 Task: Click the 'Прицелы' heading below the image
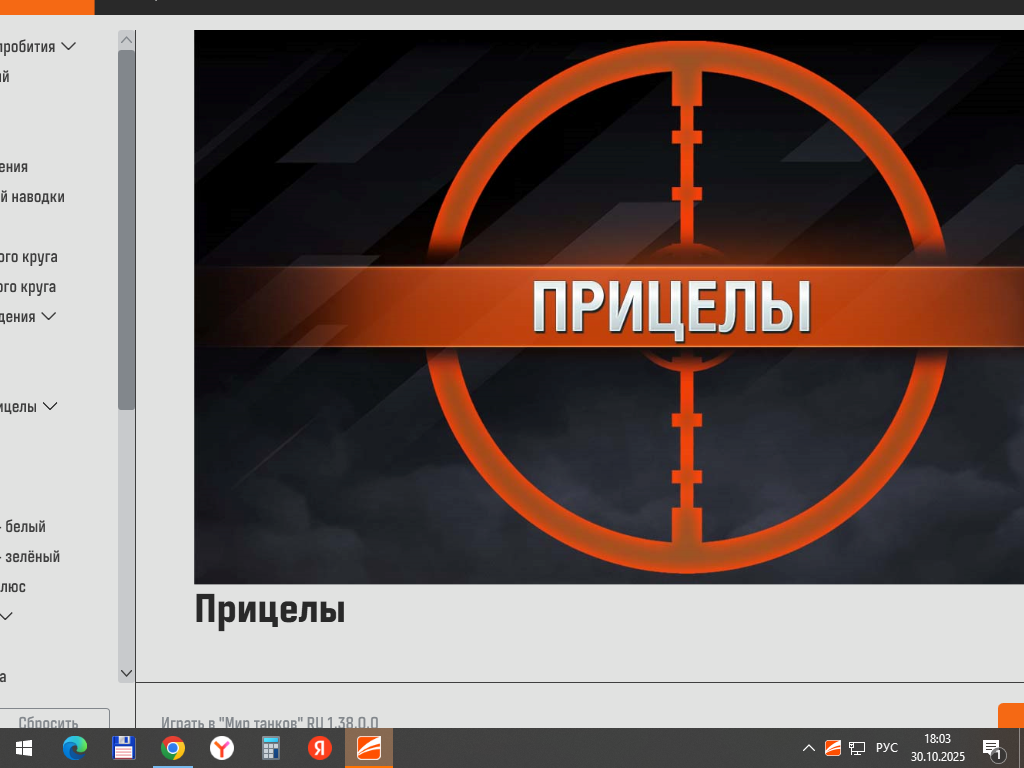[270, 610]
